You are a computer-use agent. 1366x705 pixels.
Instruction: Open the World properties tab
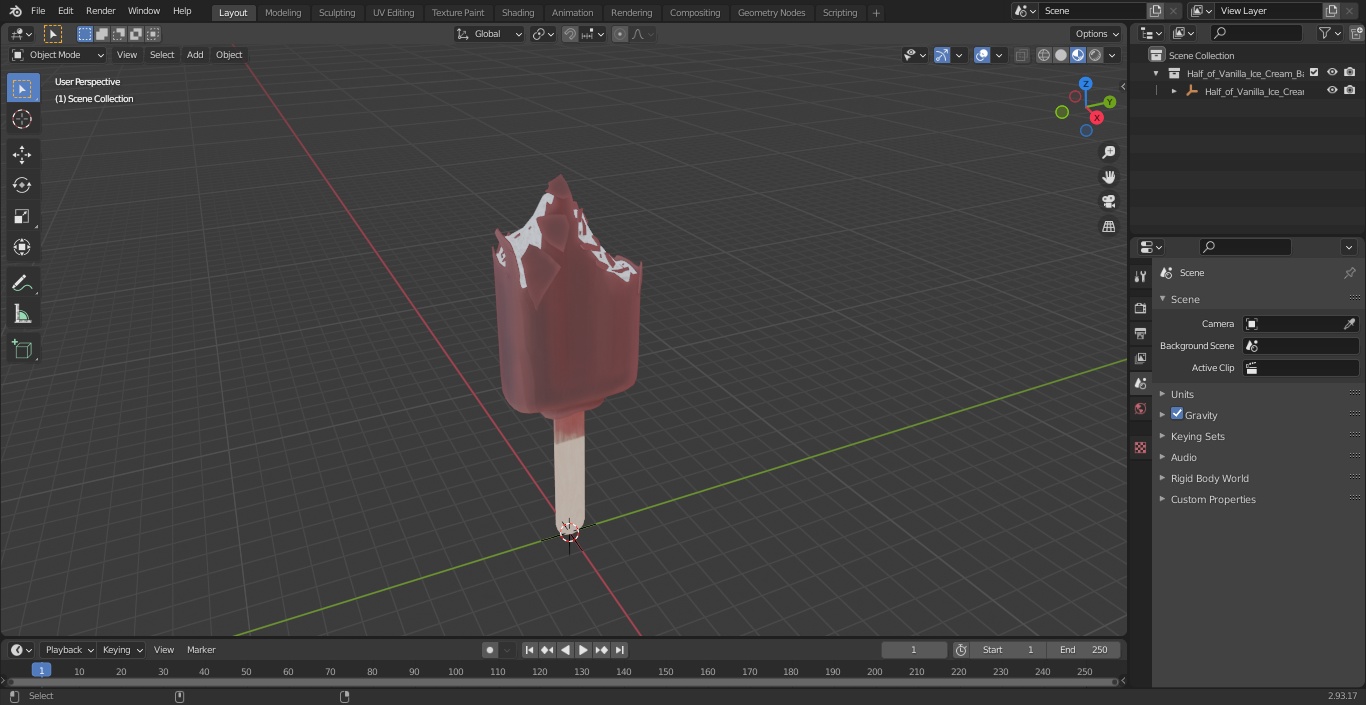[x=1140, y=409]
